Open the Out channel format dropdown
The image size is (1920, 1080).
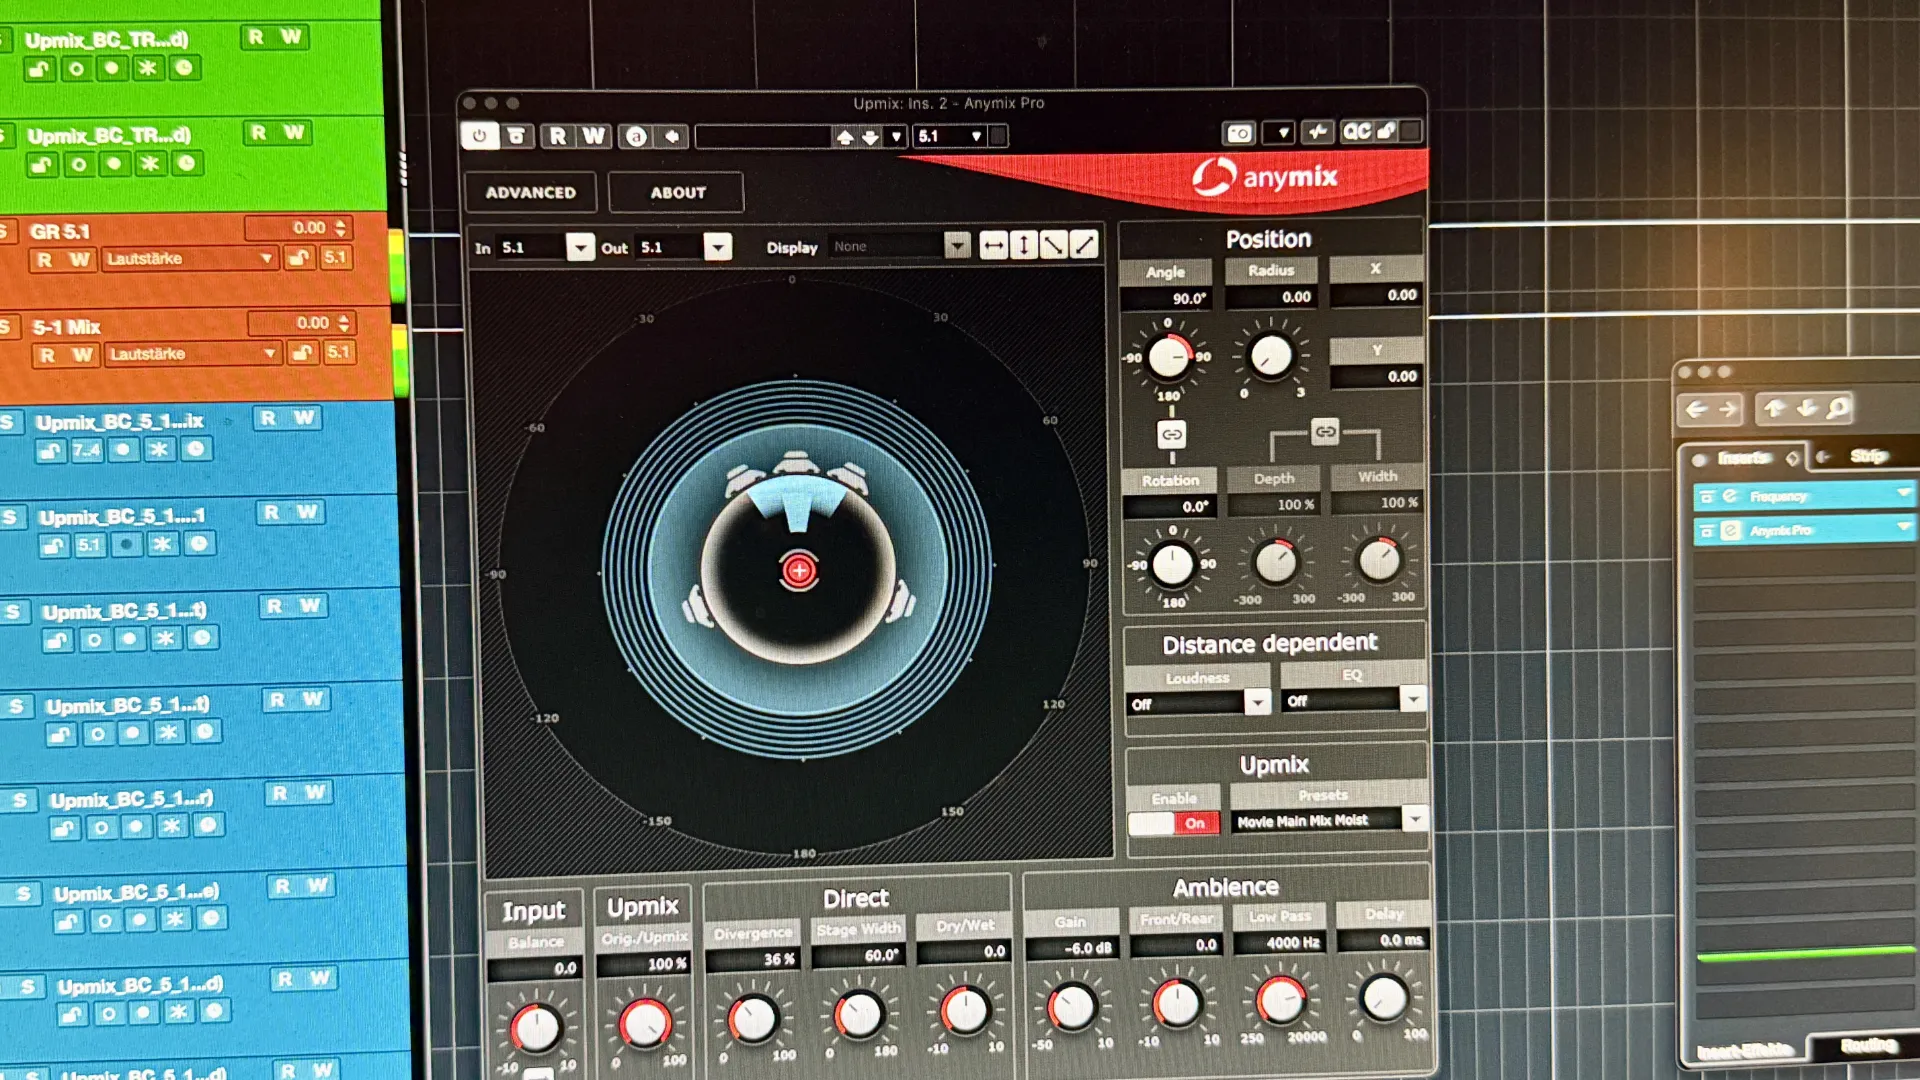[718, 247]
